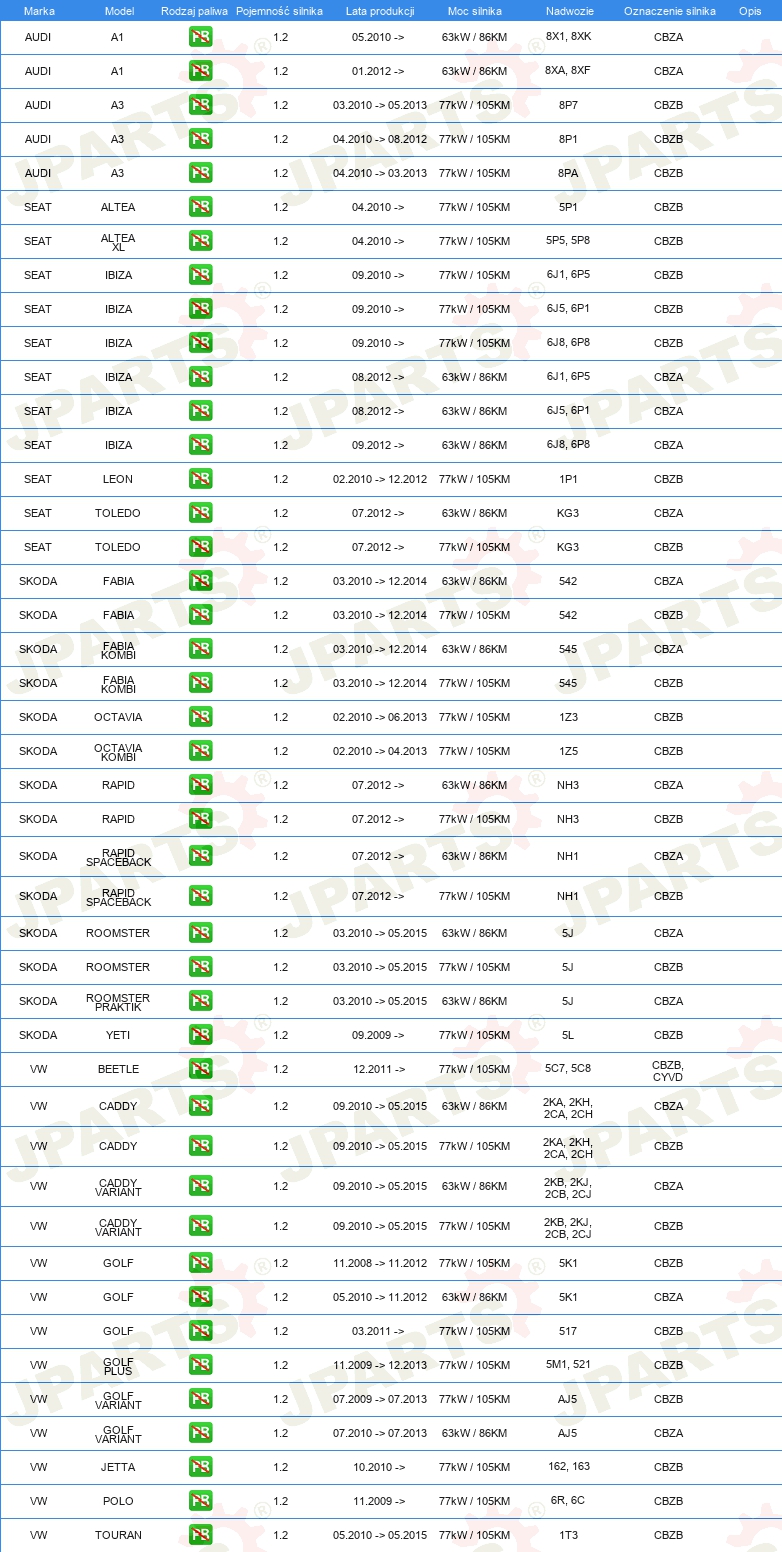
Task: Click the petrol icon in the SKODA YETI row
Action: pos(200,1035)
